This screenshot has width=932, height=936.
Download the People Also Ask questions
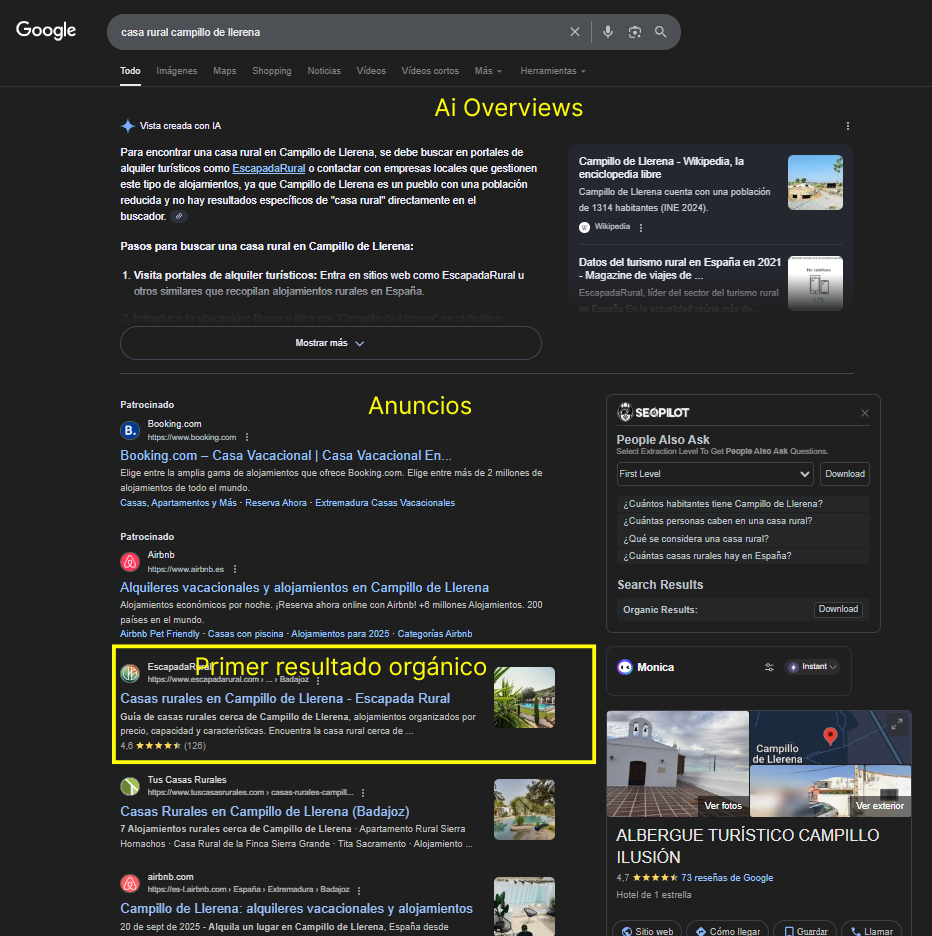(844, 474)
